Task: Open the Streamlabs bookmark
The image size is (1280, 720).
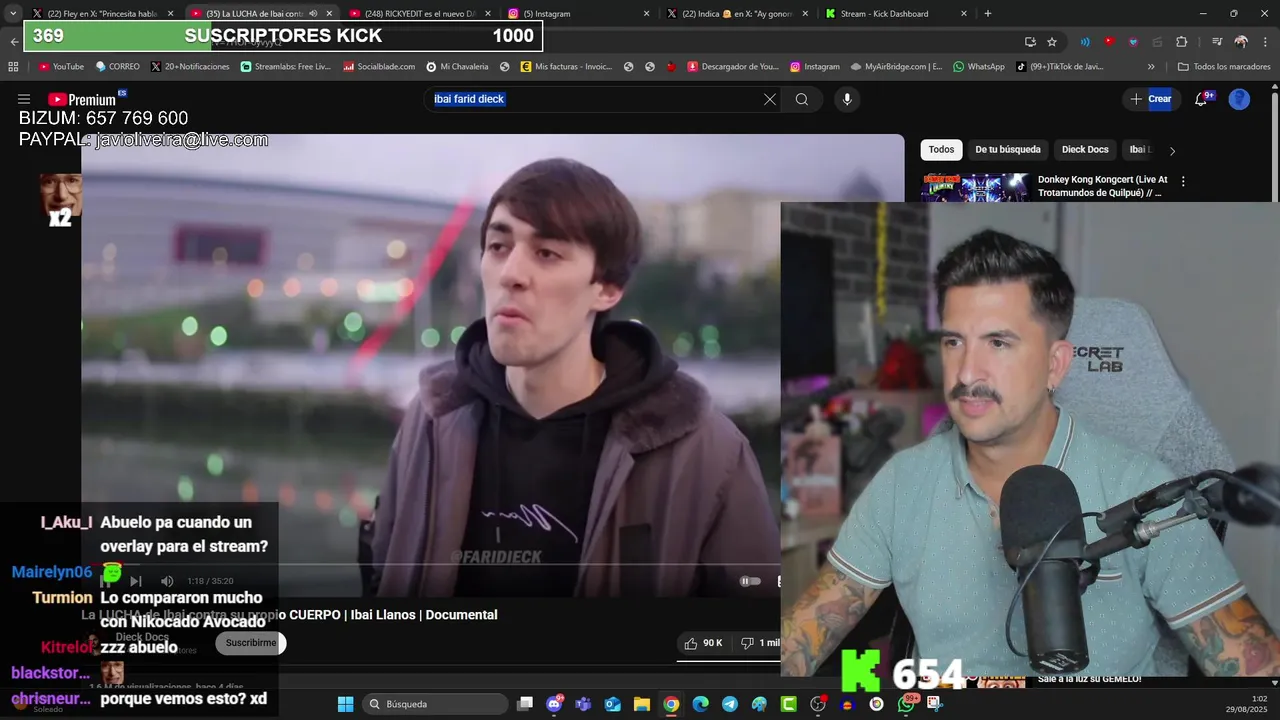Action: pyautogui.click(x=286, y=67)
